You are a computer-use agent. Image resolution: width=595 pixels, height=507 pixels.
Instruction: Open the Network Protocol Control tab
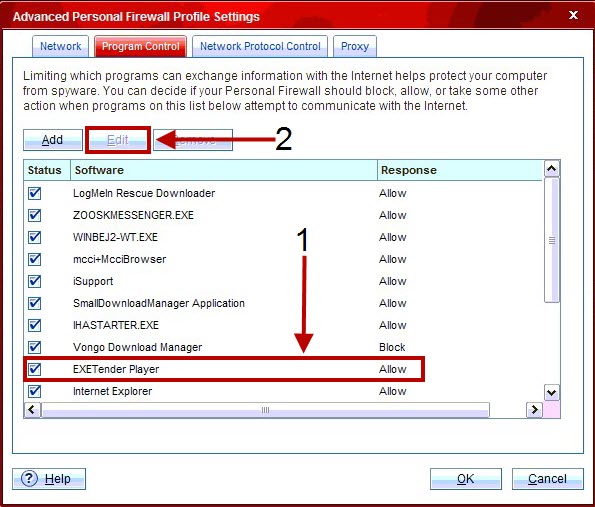click(x=260, y=46)
